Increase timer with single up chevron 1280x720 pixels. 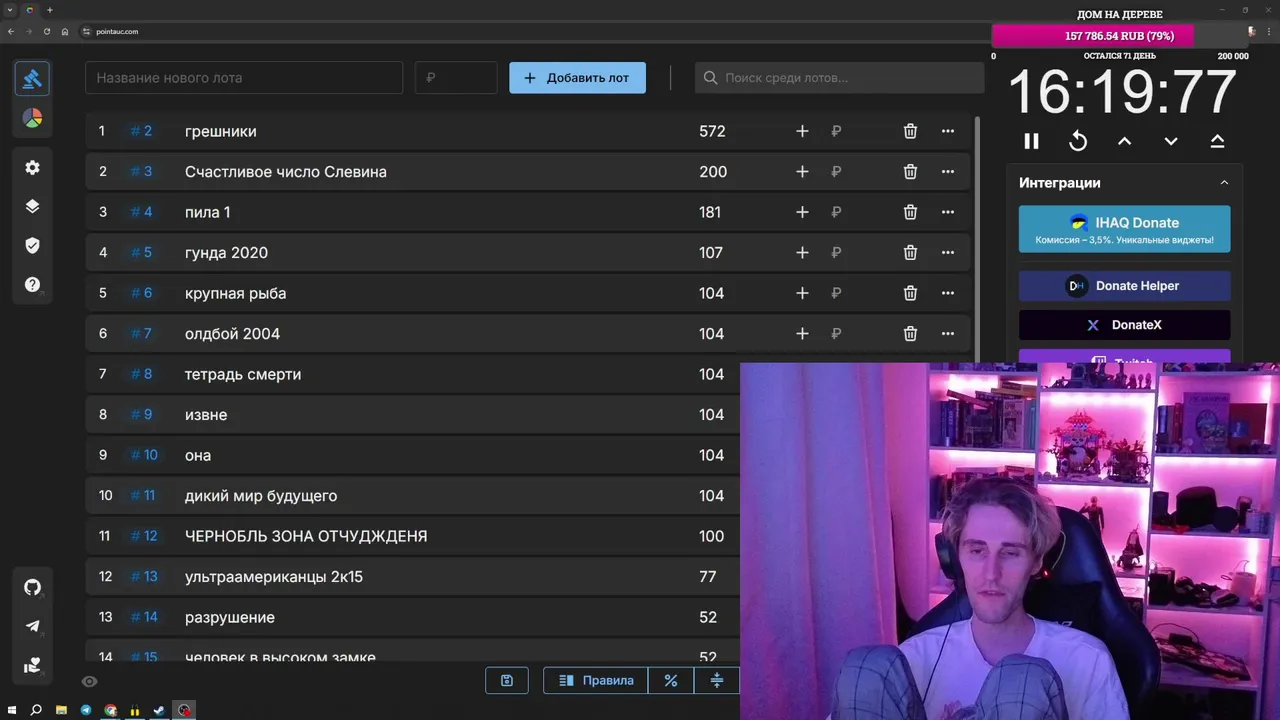[1124, 141]
